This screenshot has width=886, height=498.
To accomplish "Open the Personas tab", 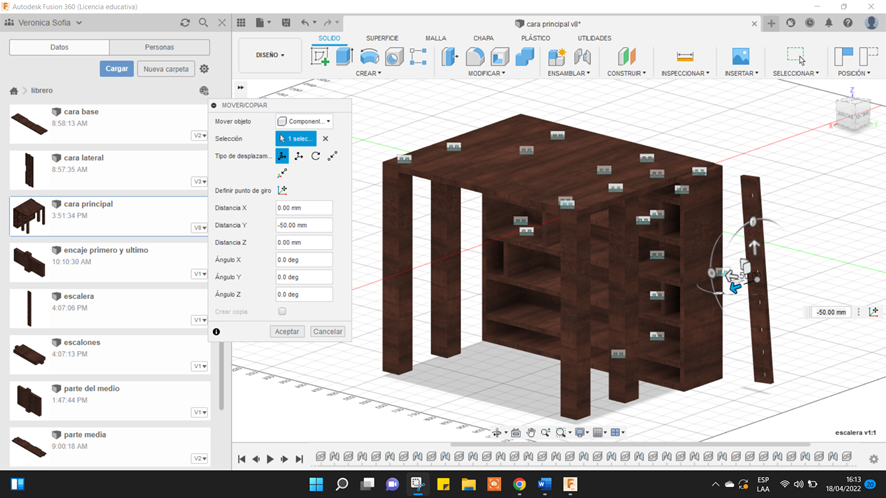I will coord(159,47).
